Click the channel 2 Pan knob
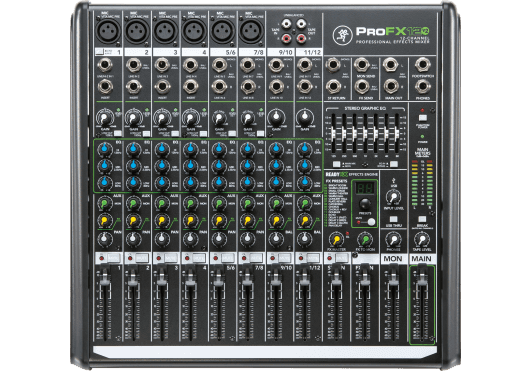The width and height of the screenshot is (530, 371). tap(133, 239)
